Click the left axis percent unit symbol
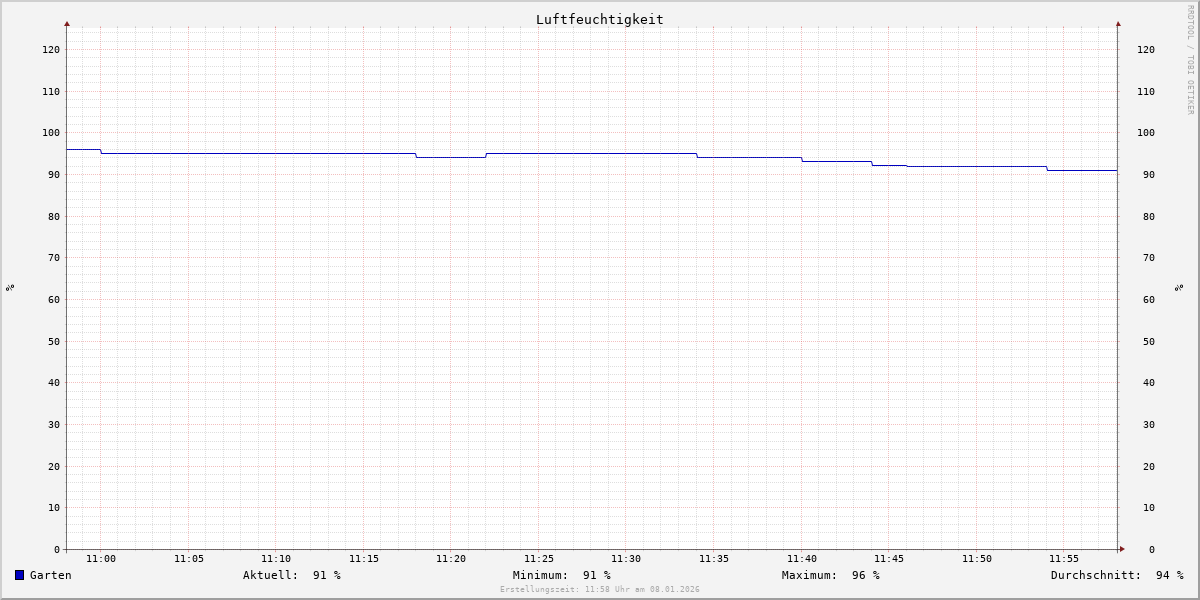The height and width of the screenshot is (600, 1200). tap(10, 287)
